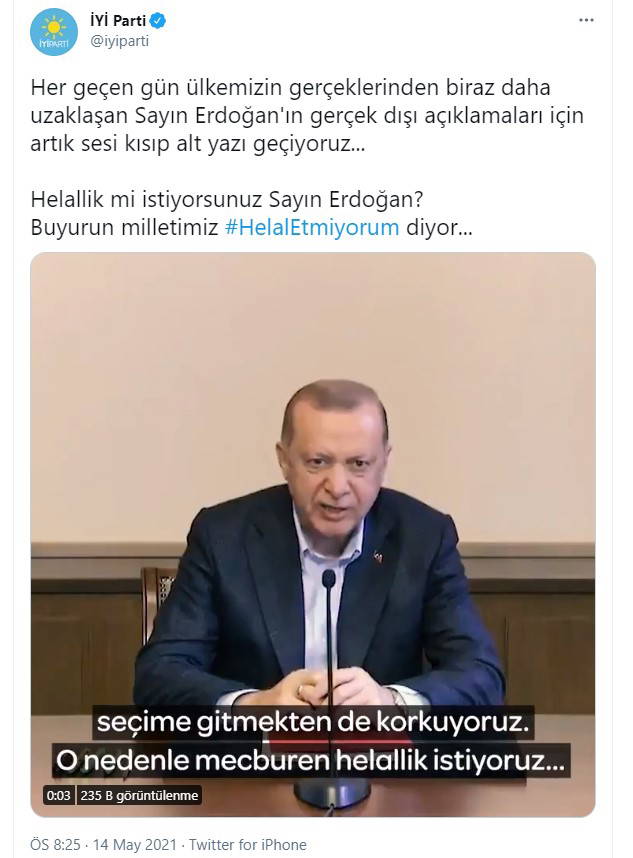This screenshot has width=633, height=858.
Task: Open the three-dot more options menu
Action: tap(586, 20)
